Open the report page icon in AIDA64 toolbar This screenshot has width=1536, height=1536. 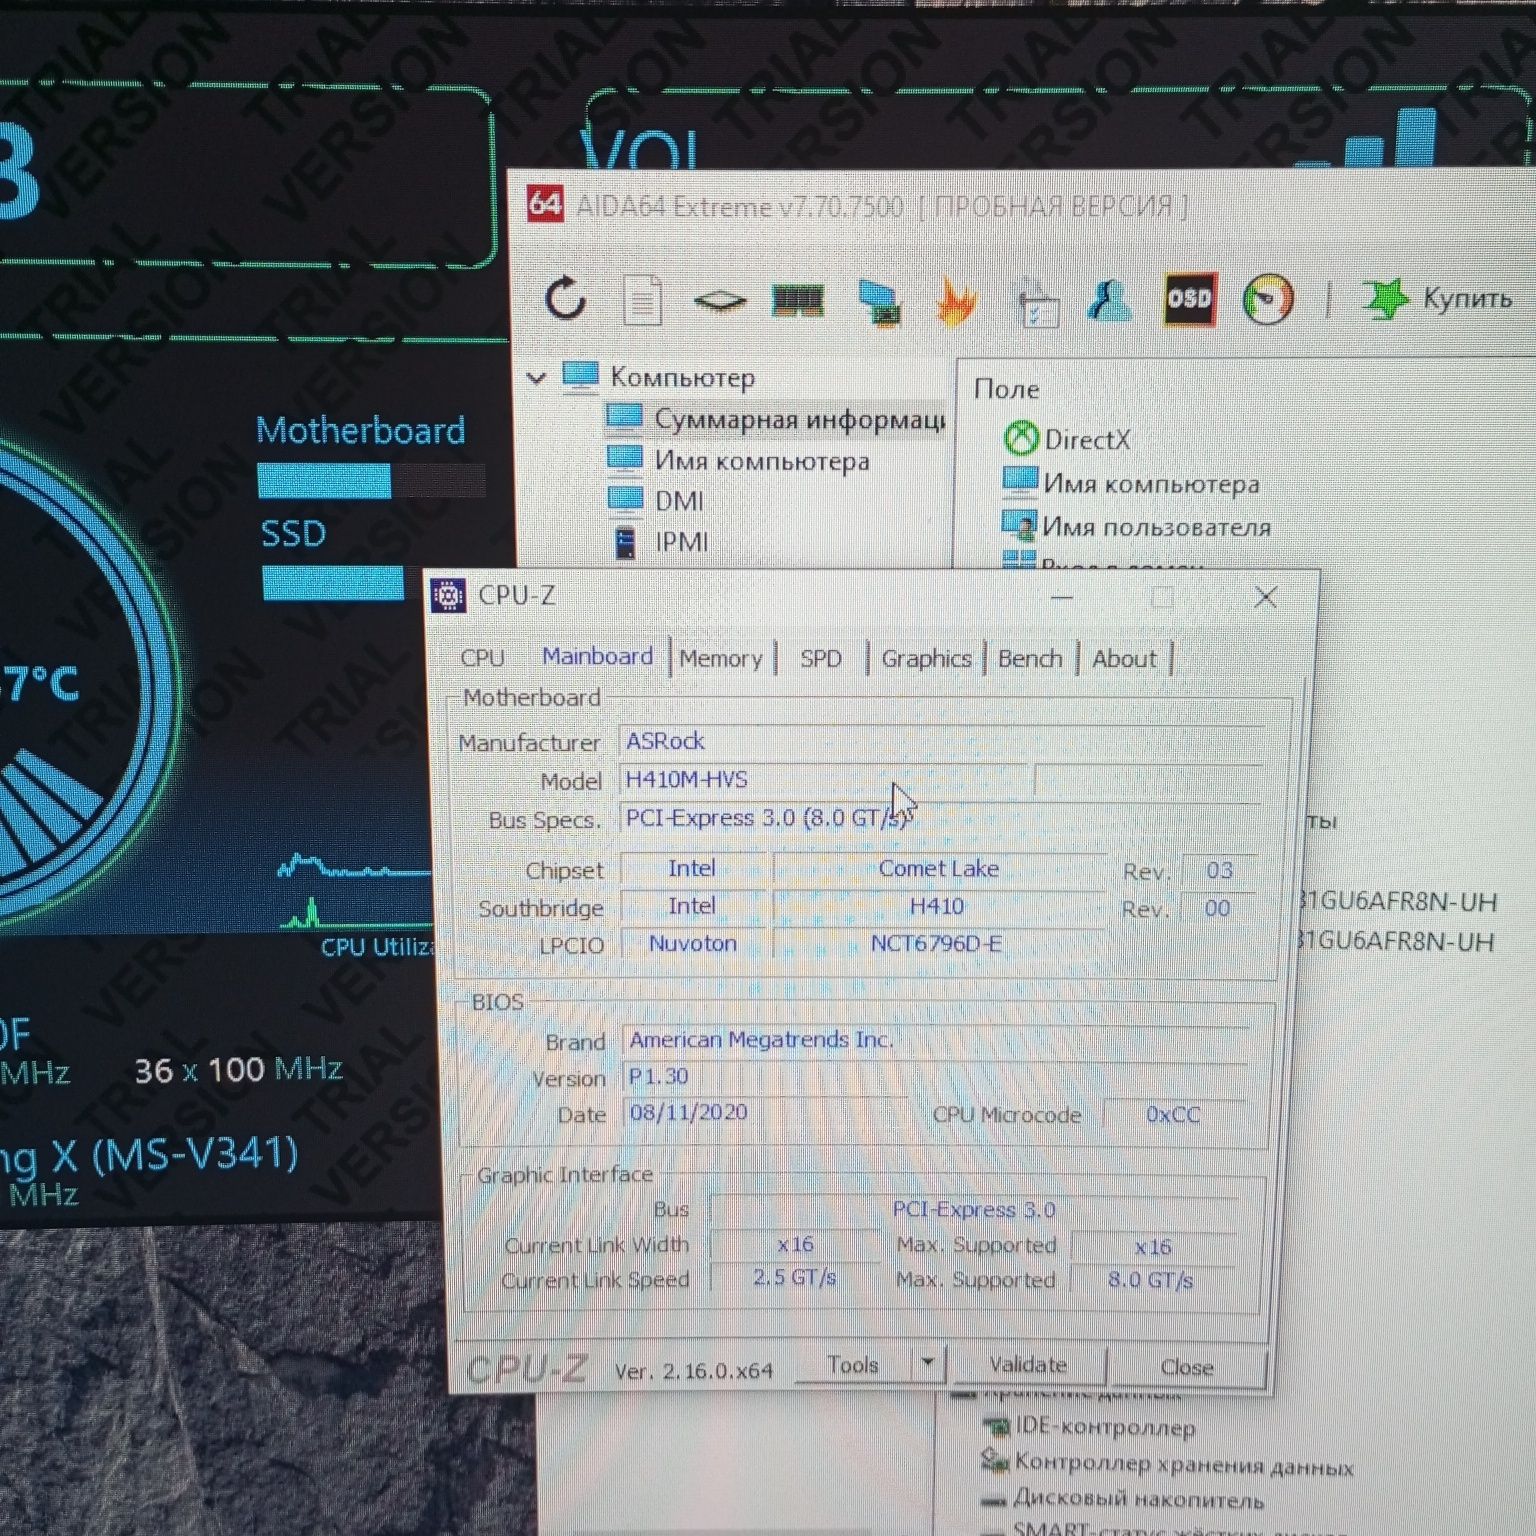click(642, 299)
